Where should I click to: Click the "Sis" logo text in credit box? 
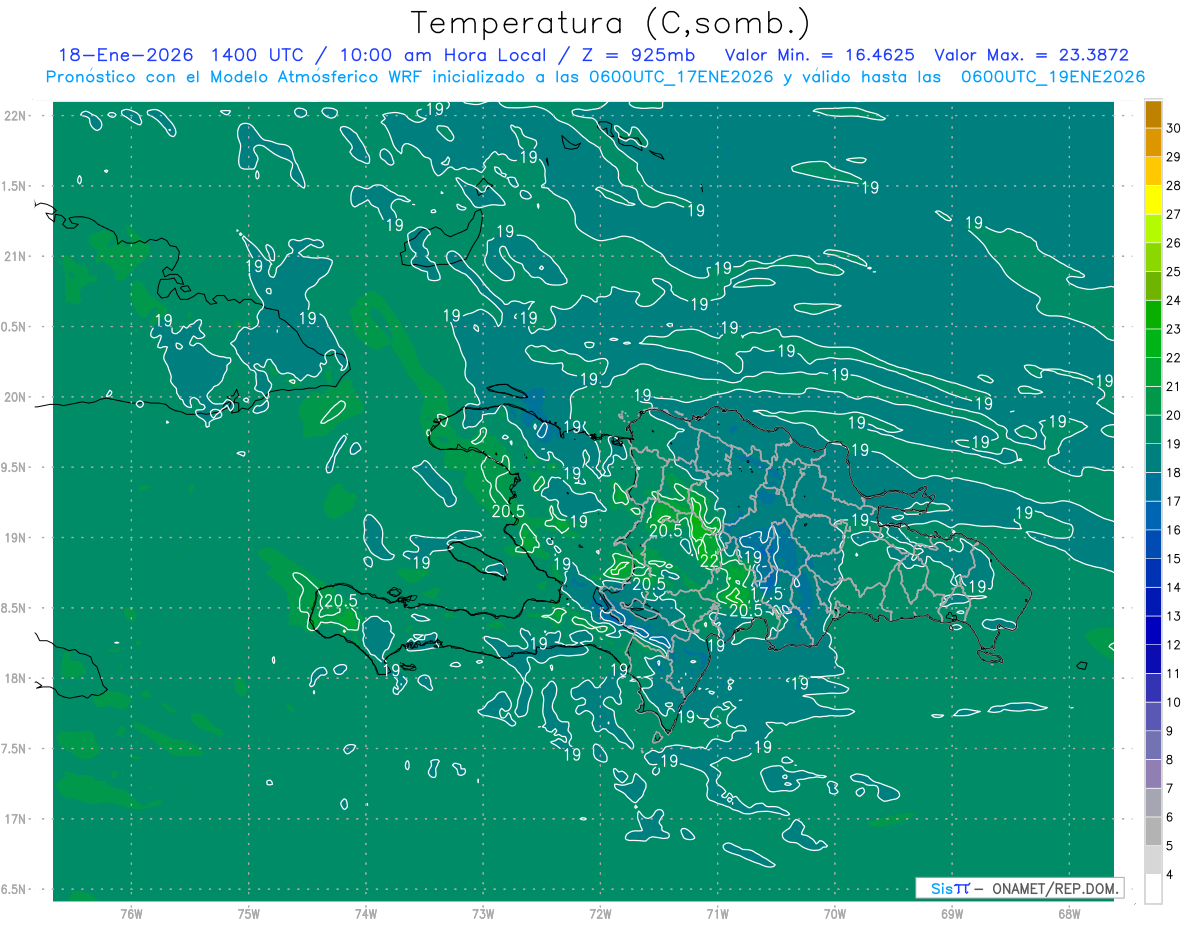coord(941,888)
